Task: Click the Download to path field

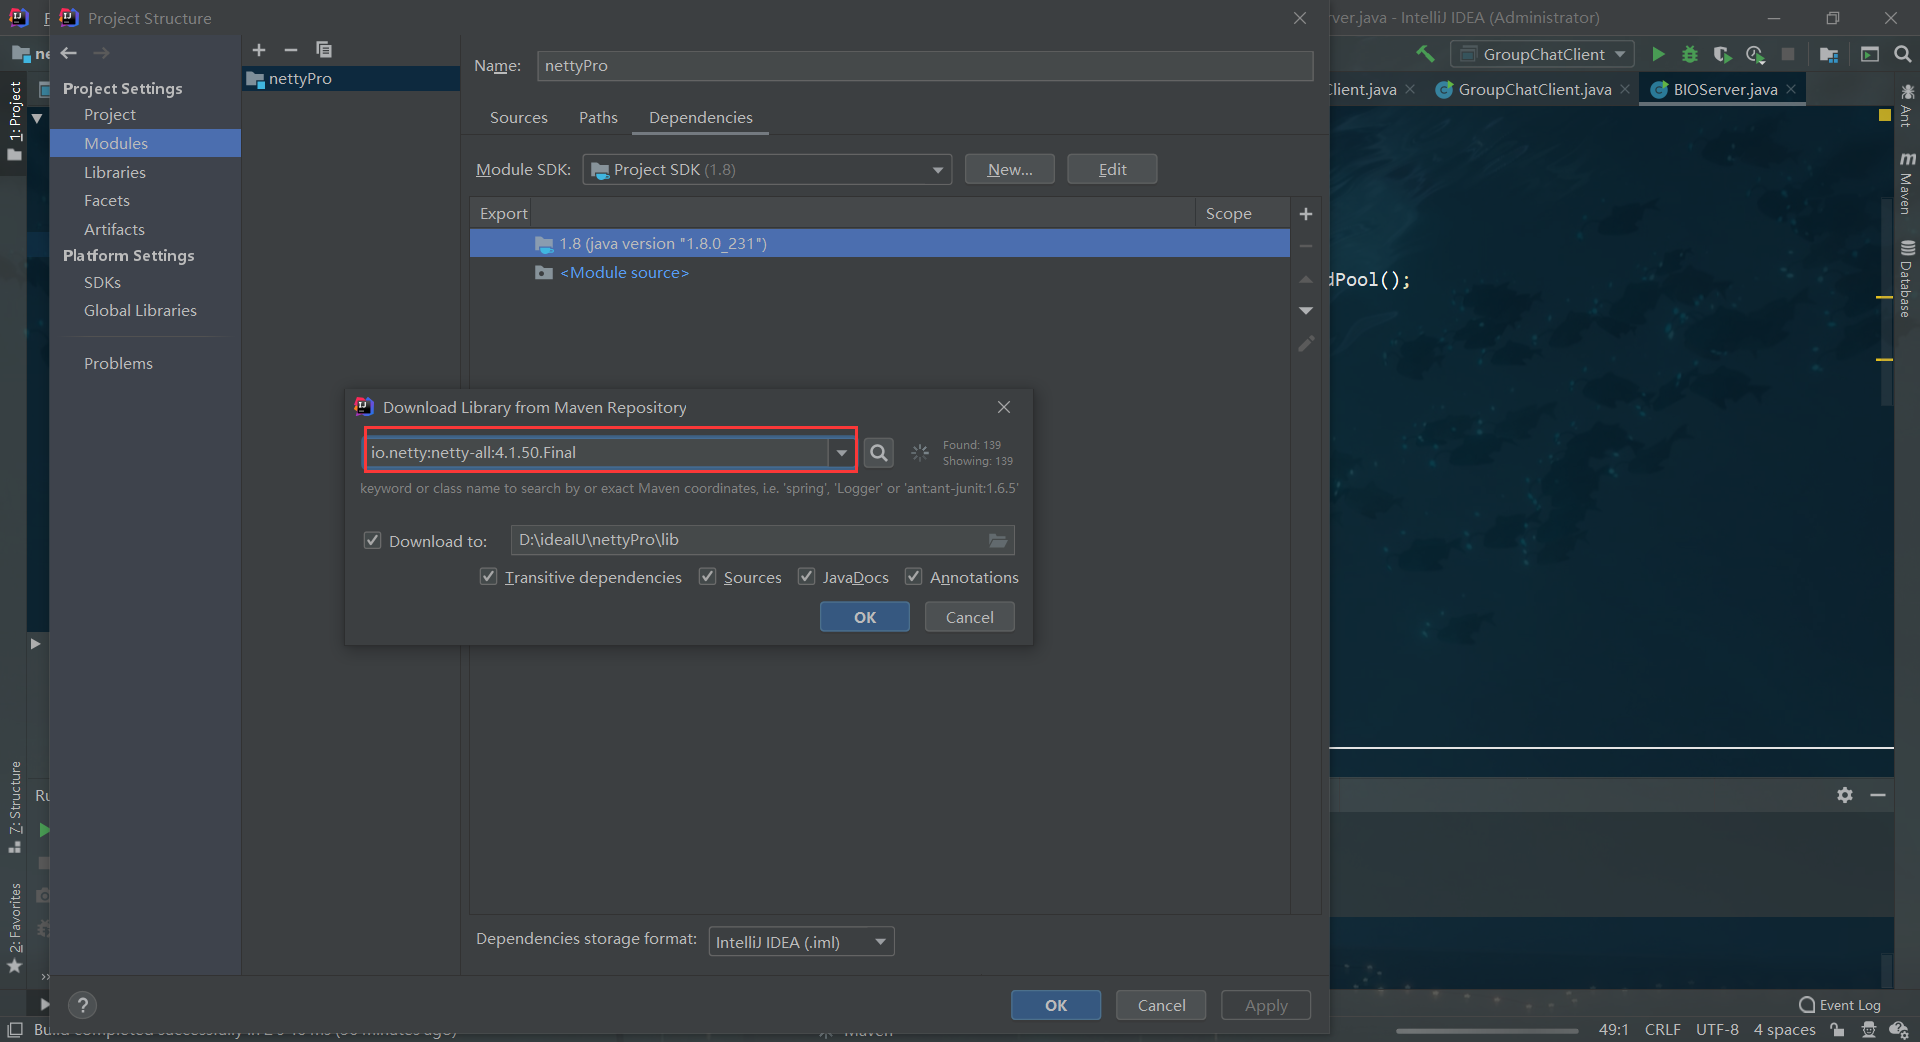Action: tap(748, 541)
